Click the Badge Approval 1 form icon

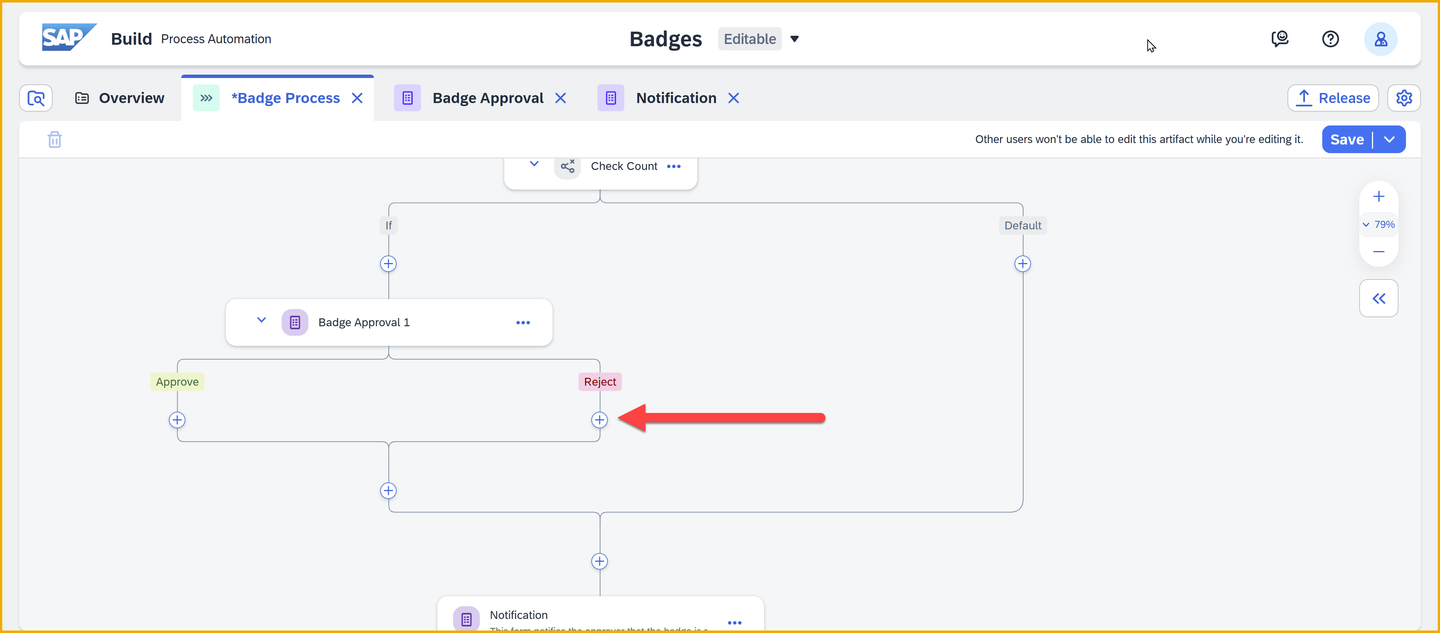click(295, 322)
